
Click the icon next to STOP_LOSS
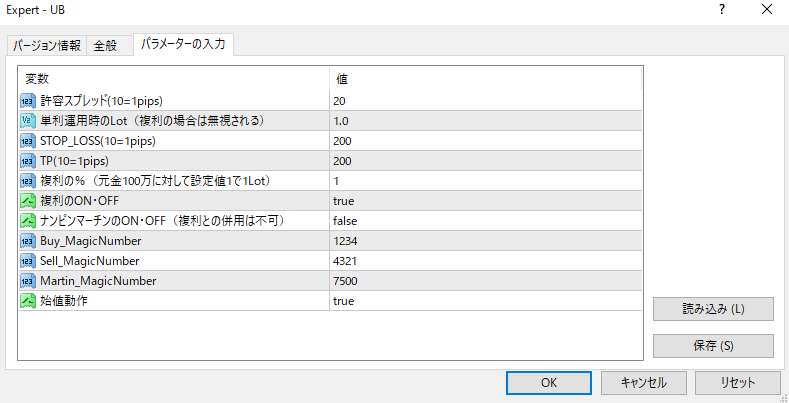tap(28, 140)
